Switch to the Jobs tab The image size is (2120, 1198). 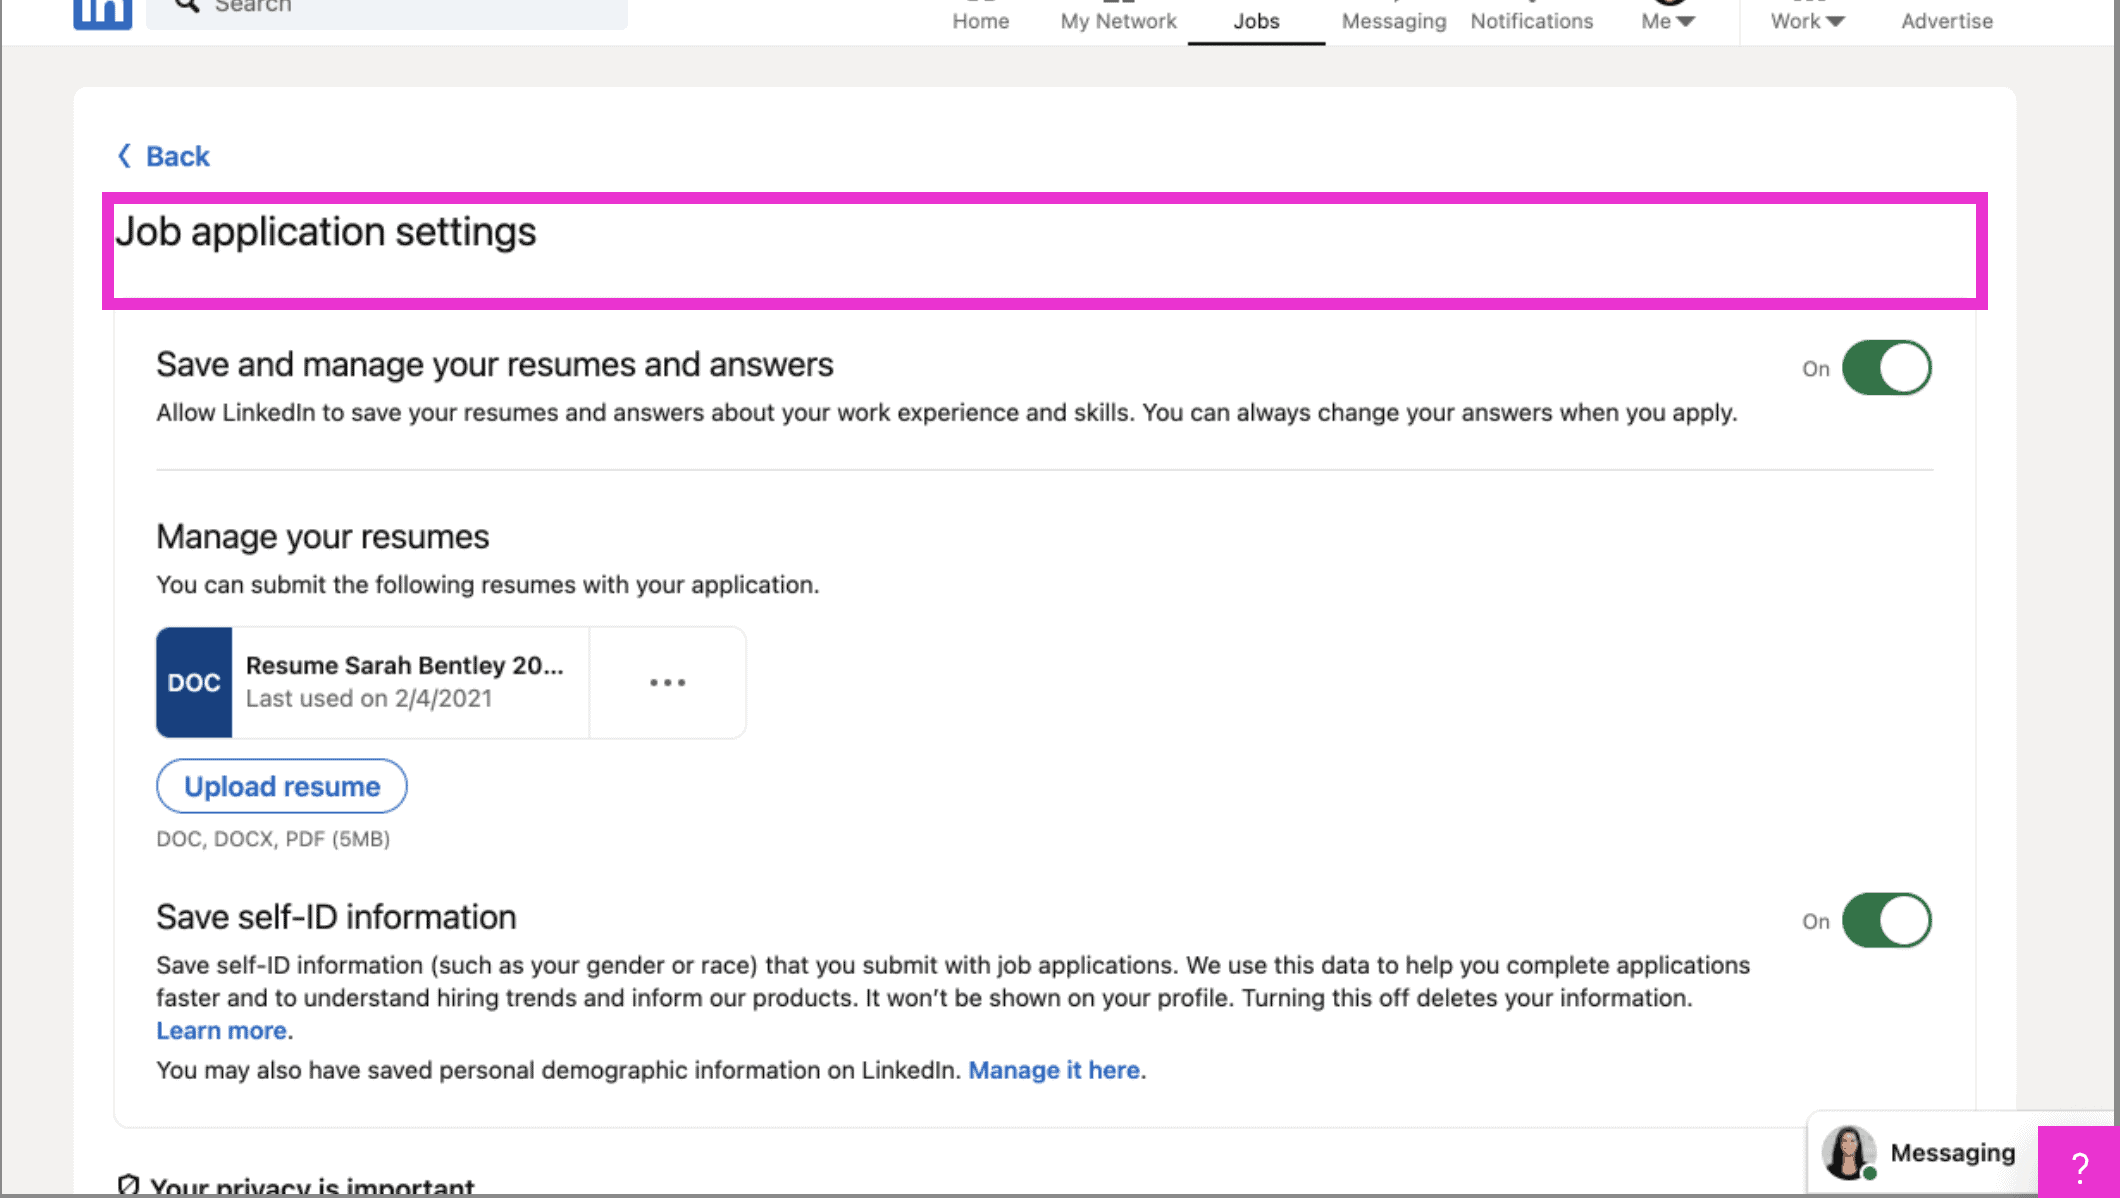pos(1256,20)
